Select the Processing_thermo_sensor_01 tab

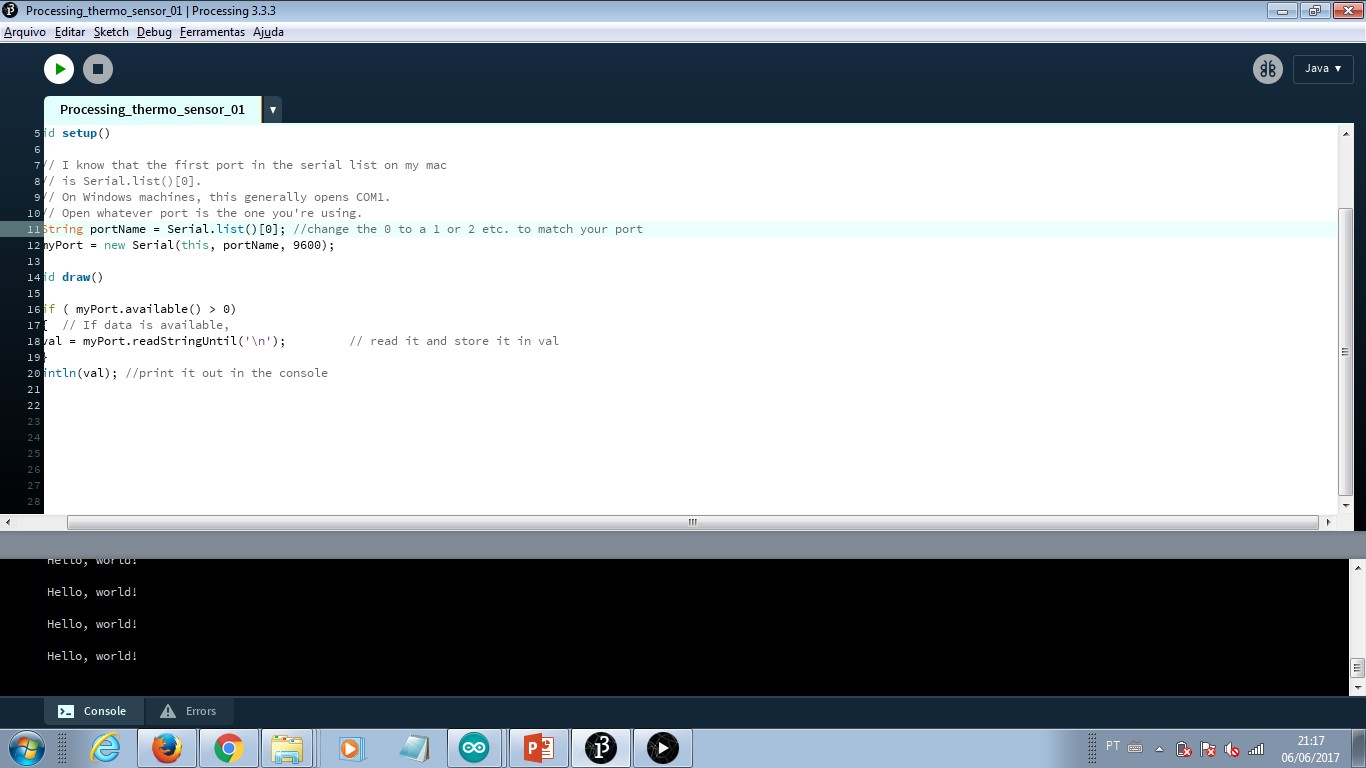tap(152, 110)
